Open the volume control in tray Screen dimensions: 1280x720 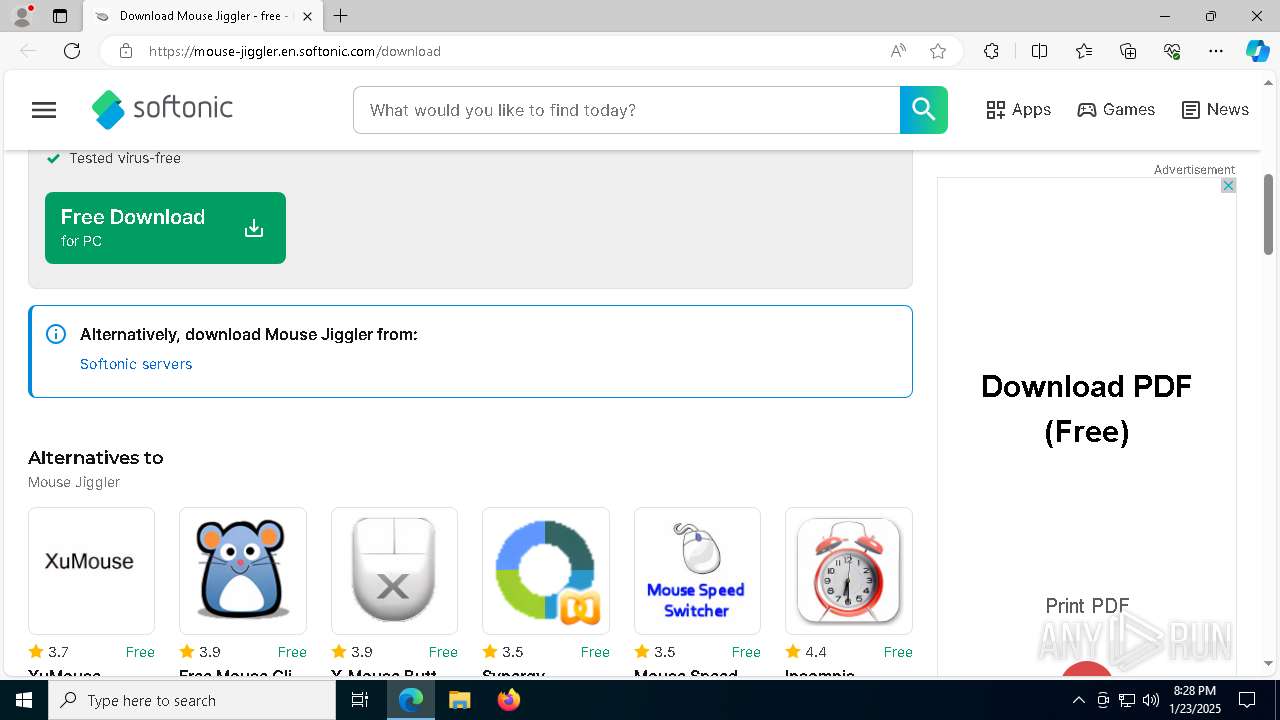[1150, 700]
